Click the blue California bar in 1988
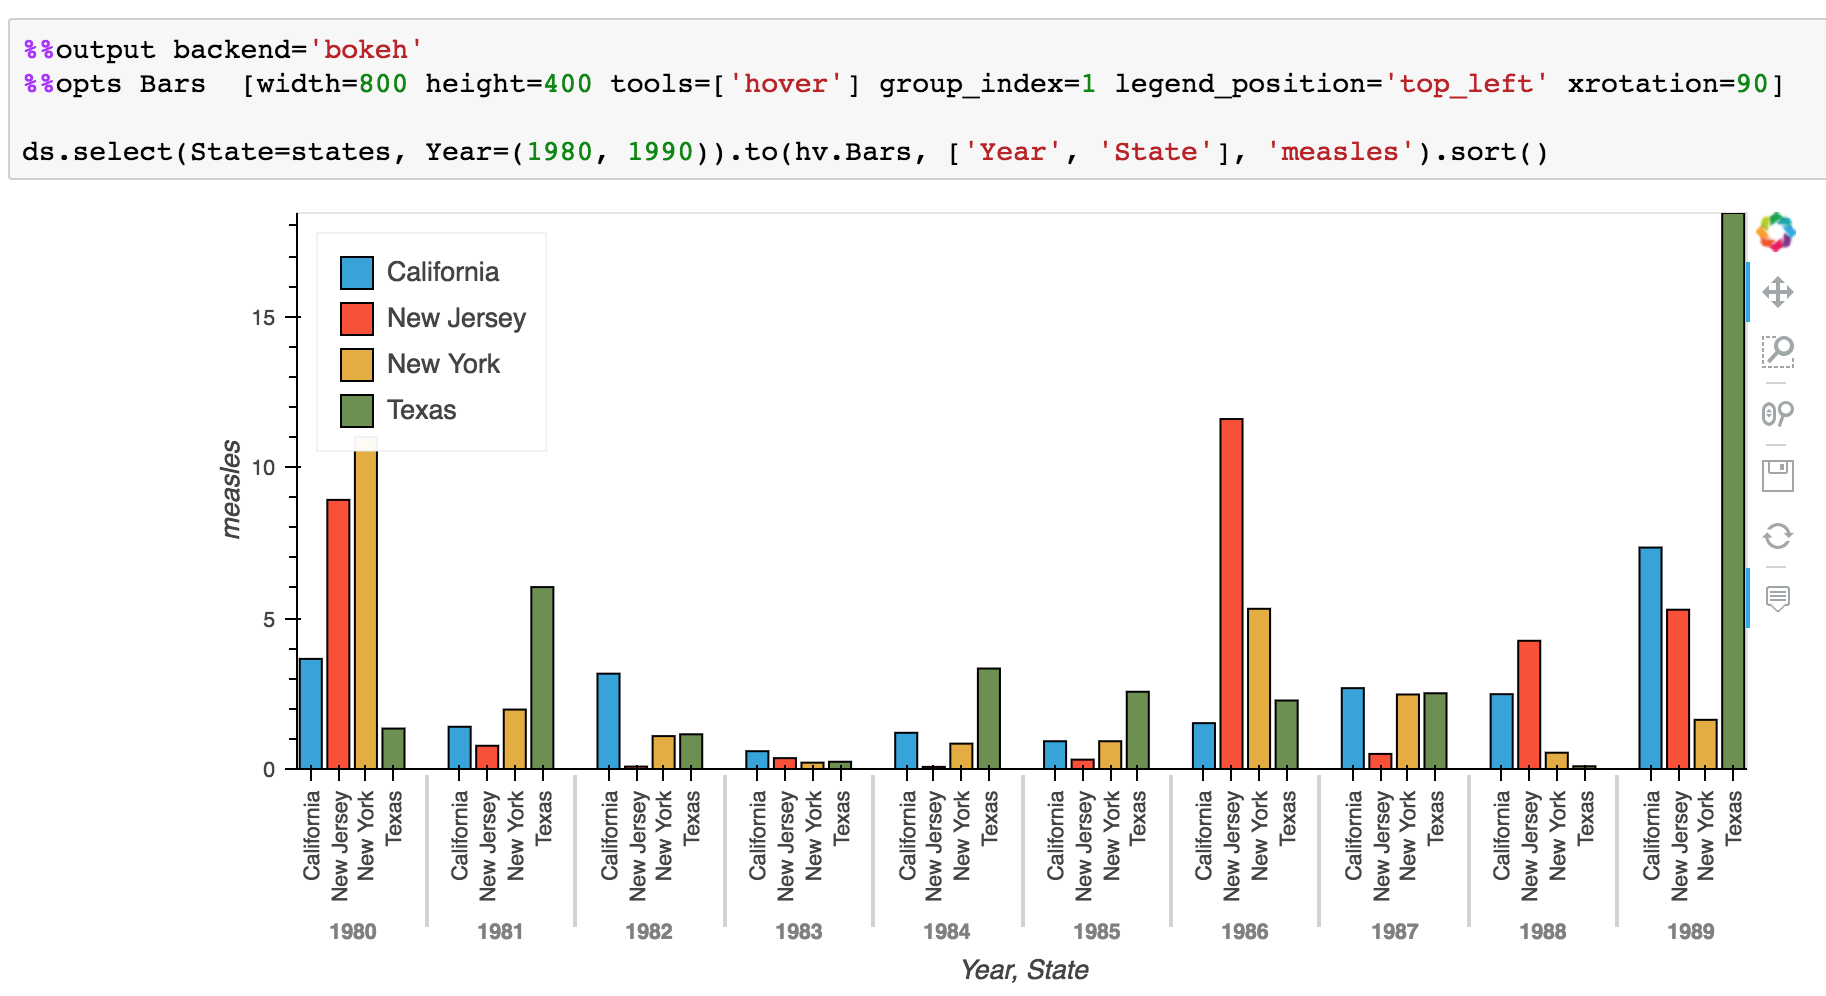 tap(1502, 730)
